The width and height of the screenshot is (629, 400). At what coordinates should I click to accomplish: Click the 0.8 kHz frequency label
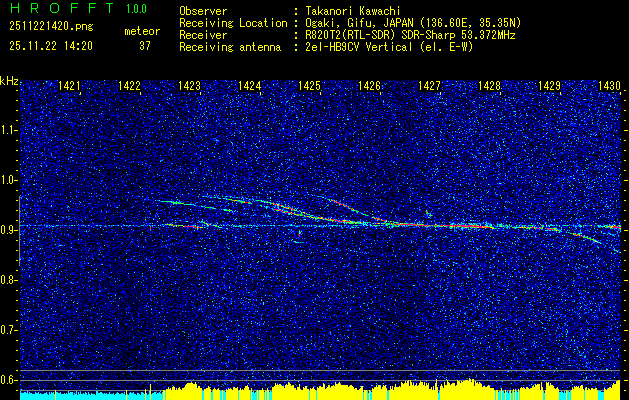coord(8,280)
